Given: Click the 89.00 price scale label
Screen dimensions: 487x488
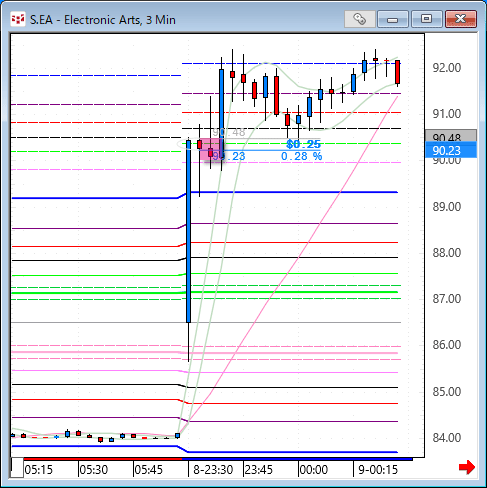Looking at the screenshot, I should pyautogui.click(x=447, y=207).
